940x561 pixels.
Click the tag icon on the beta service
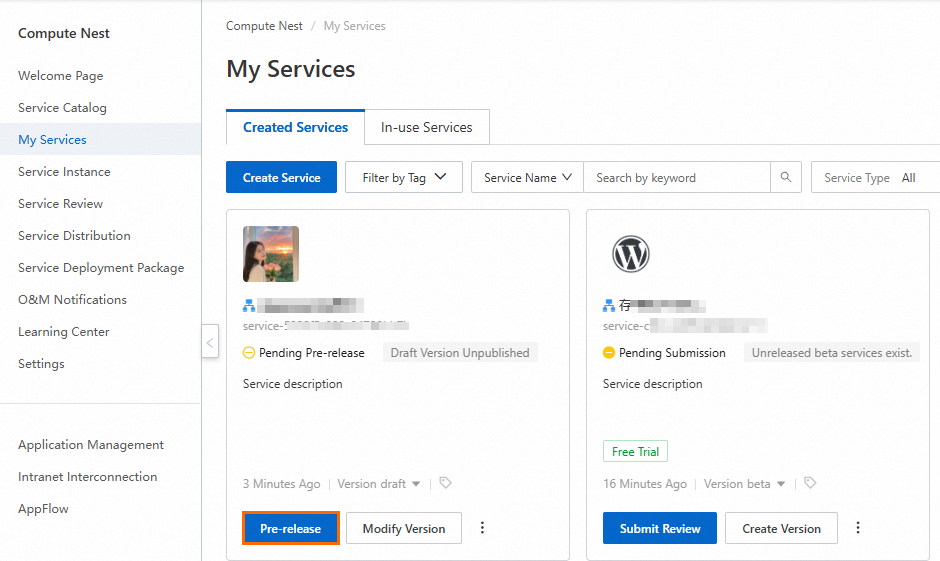[810, 483]
